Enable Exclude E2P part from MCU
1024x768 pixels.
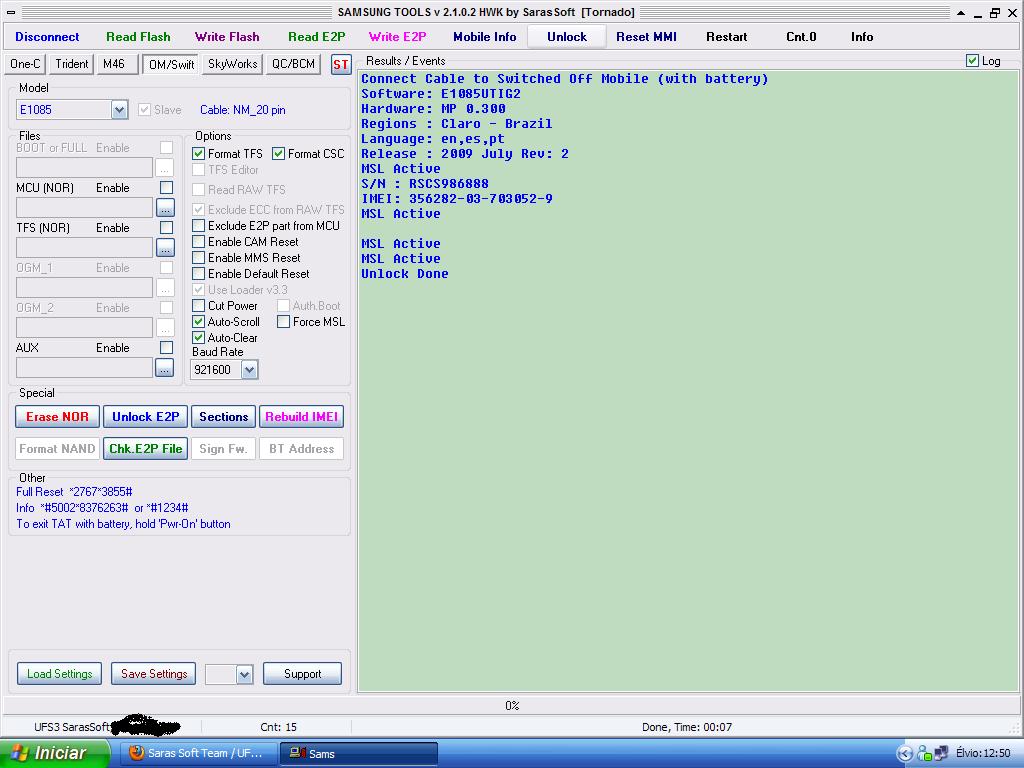coord(199,225)
